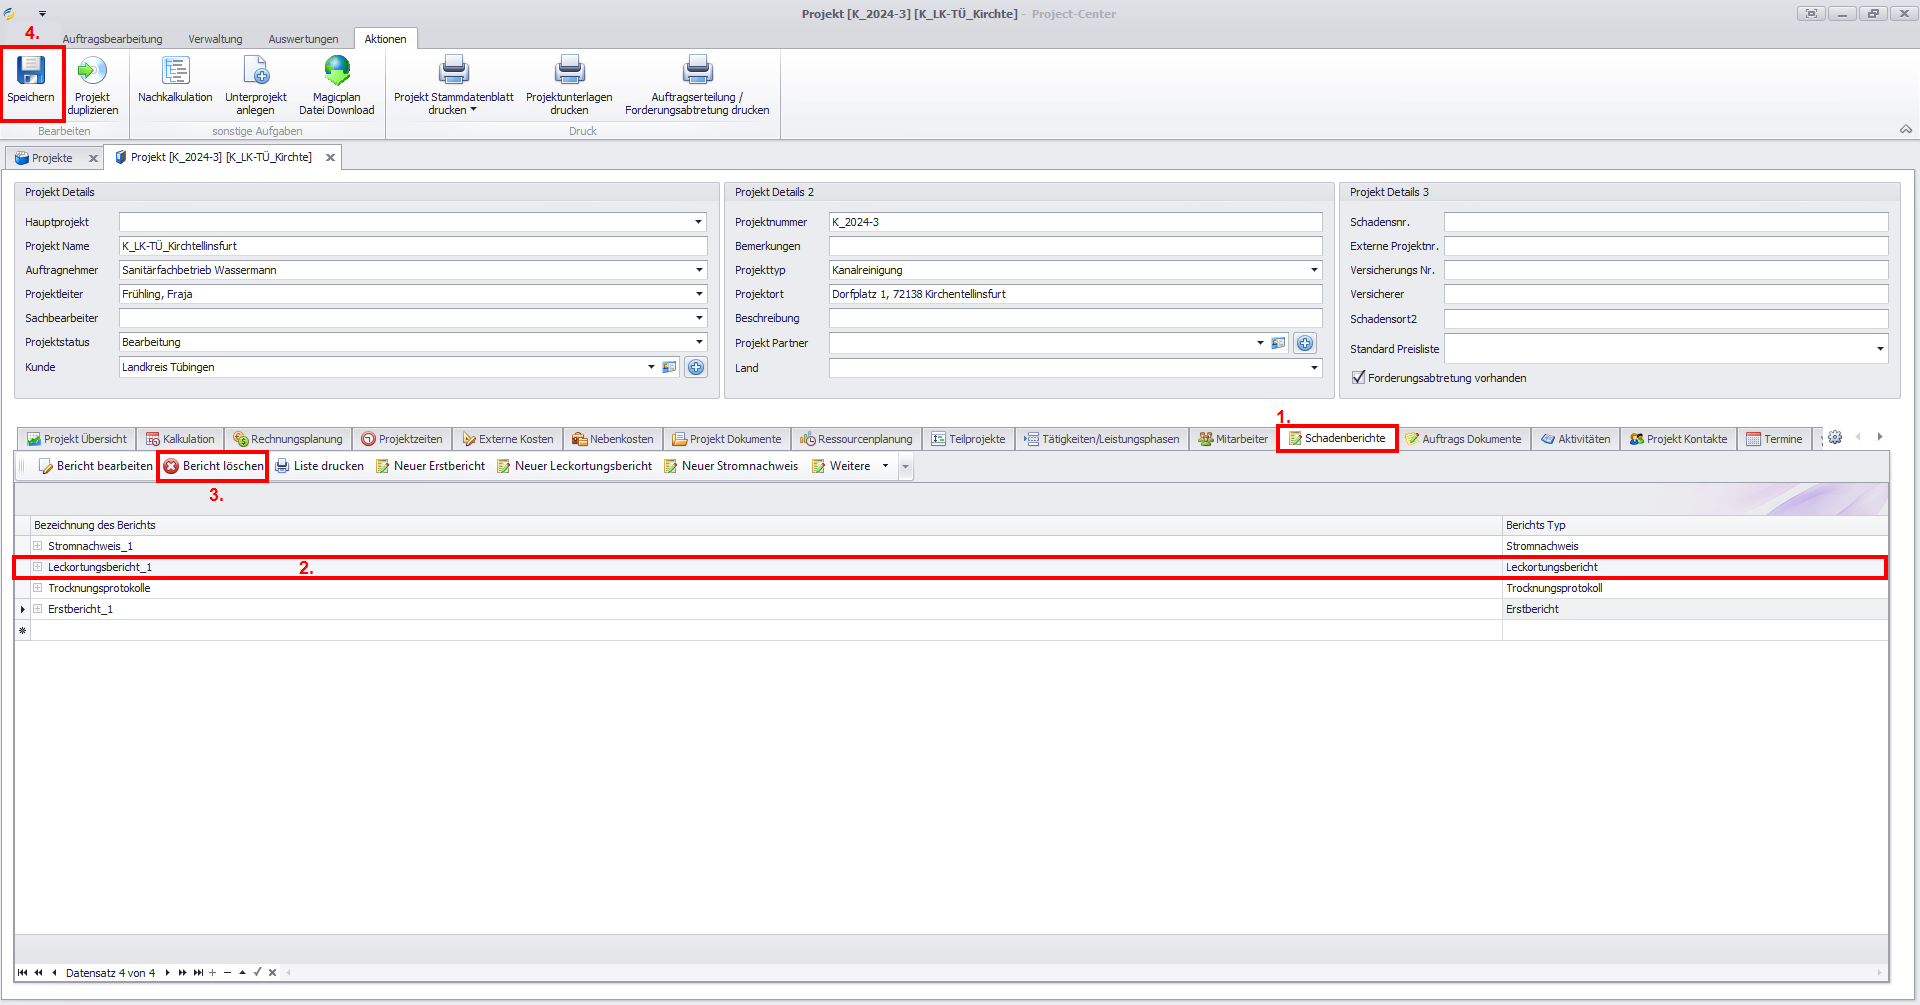The height and width of the screenshot is (1005, 1920).
Task: Open Nachkalkulation from the ribbon
Action: (x=175, y=71)
